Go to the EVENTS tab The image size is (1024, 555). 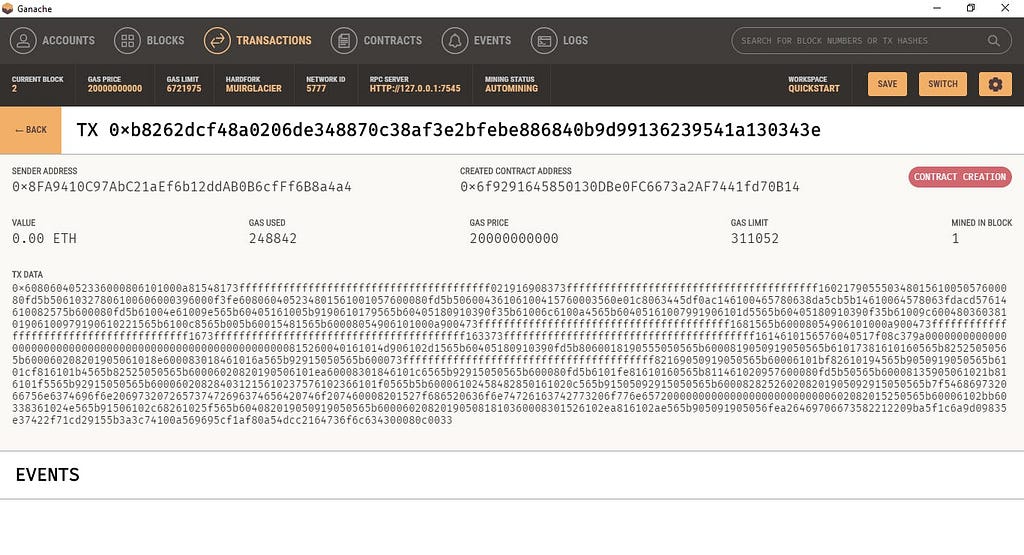492,40
